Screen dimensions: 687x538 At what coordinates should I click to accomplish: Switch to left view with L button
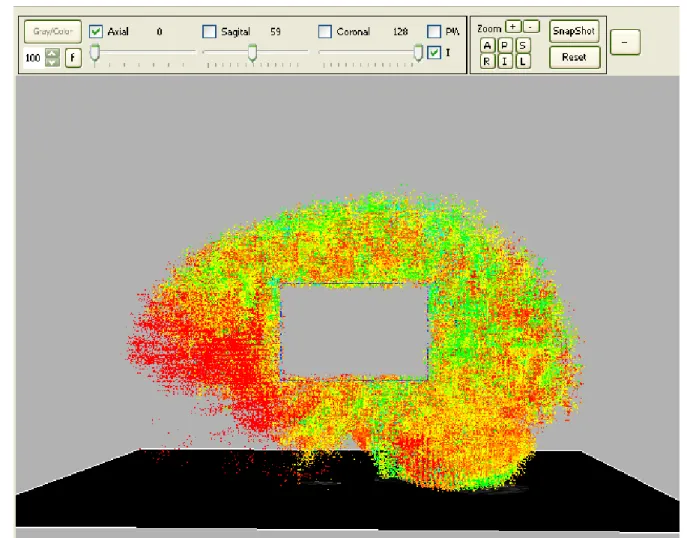click(522, 61)
